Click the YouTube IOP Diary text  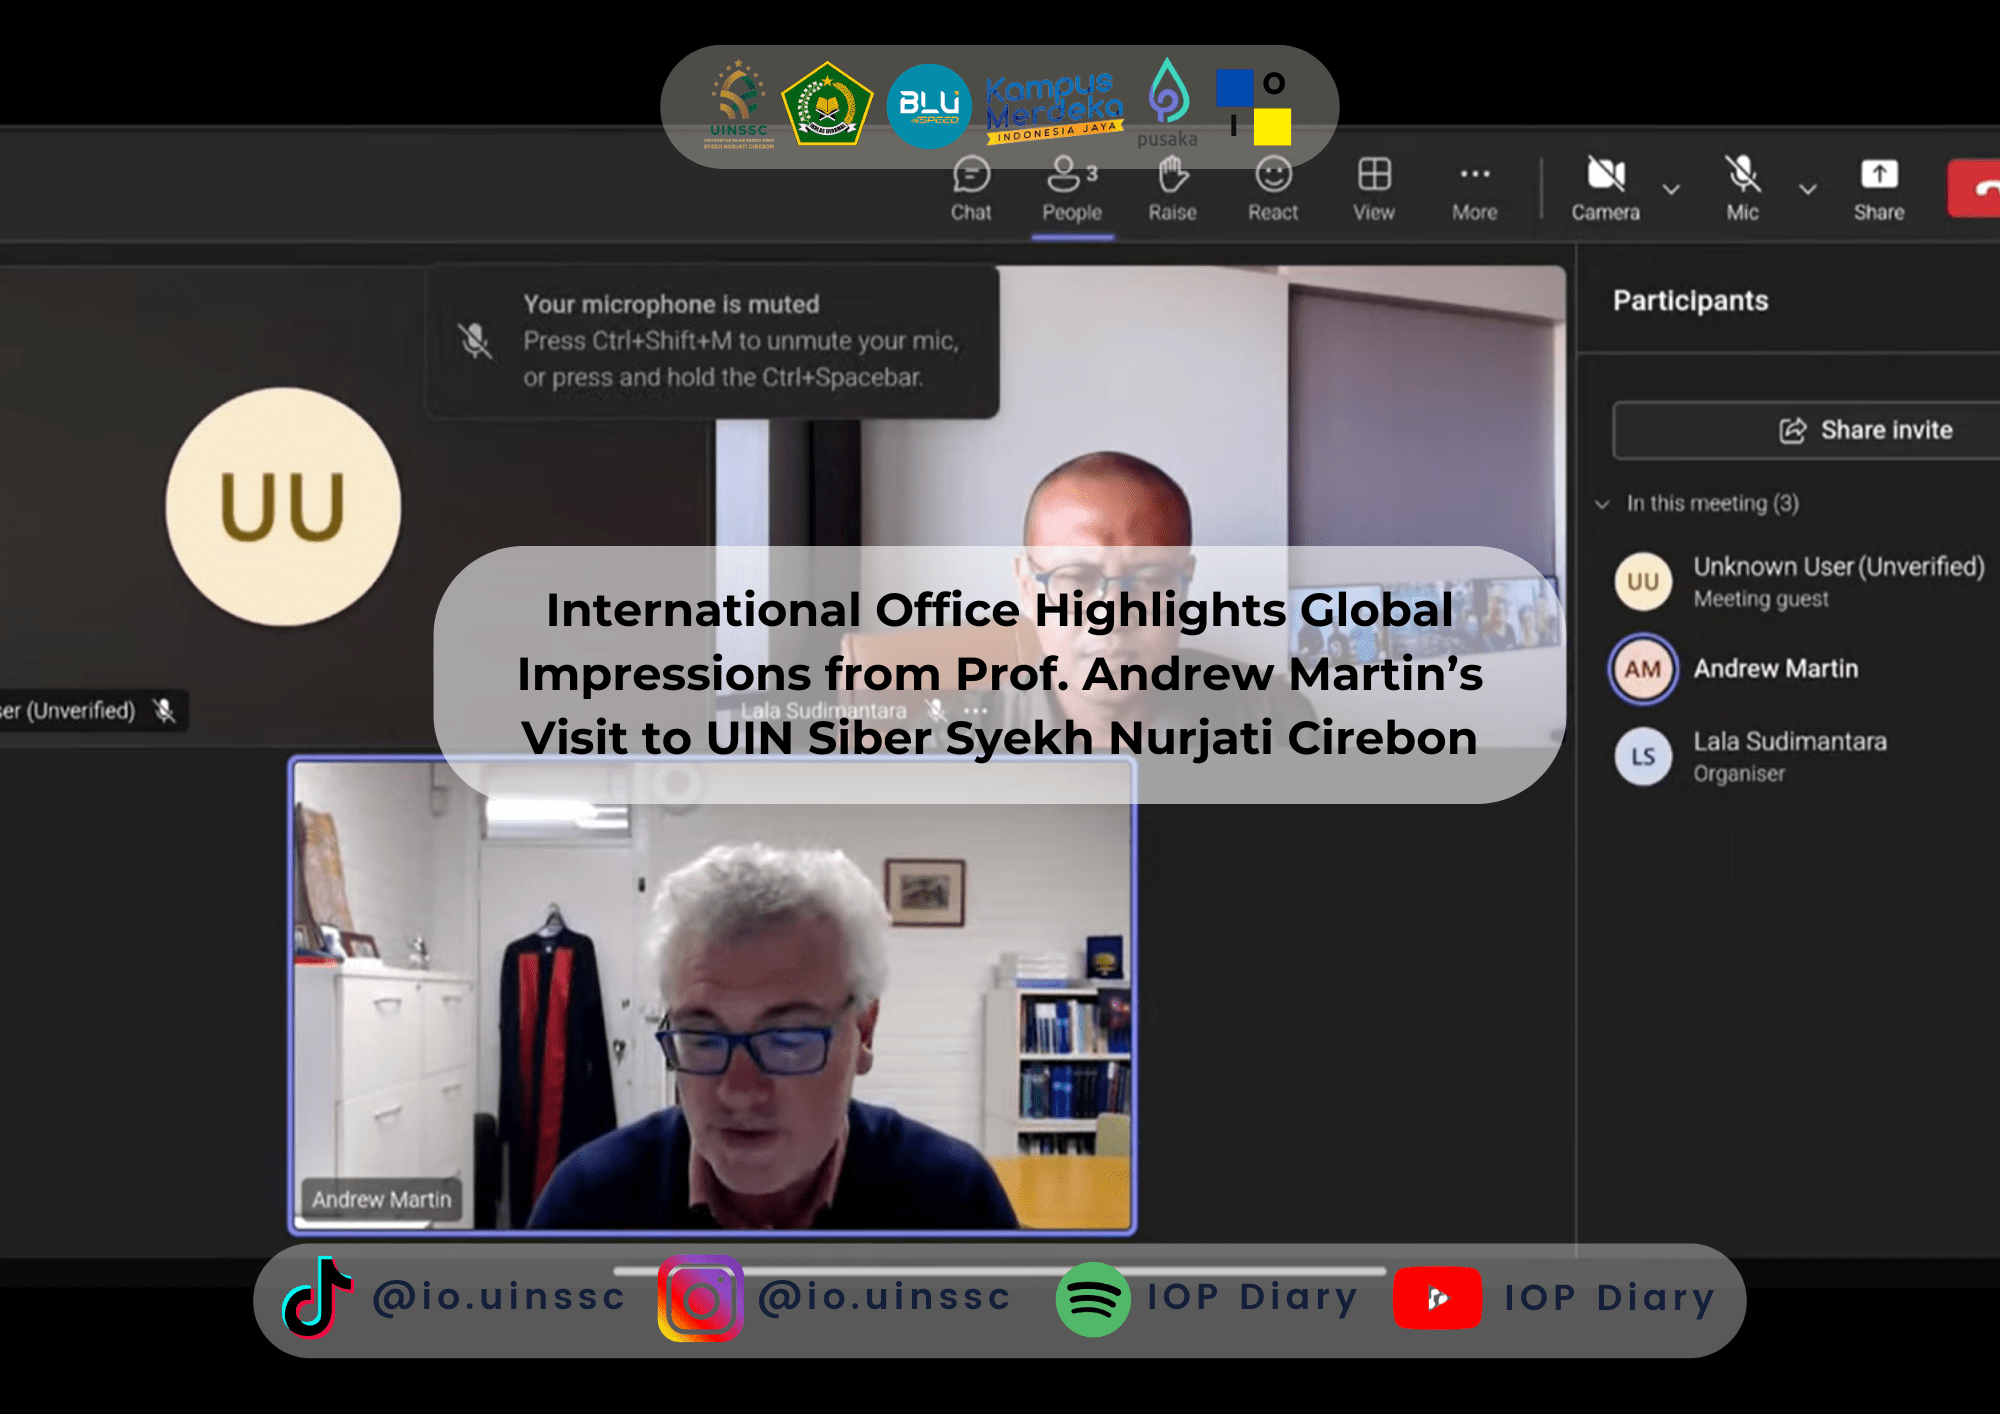(1610, 1297)
